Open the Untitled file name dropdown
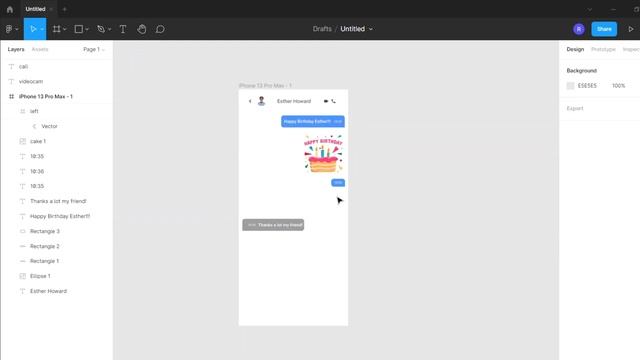This screenshot has height=360, width=640. pyautogui.click(x=371, y=29)
